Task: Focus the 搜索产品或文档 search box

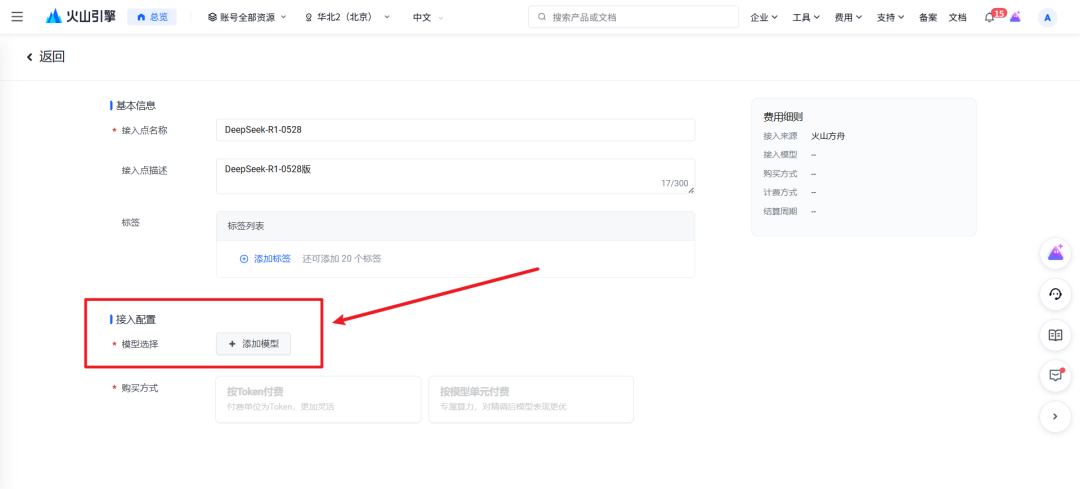Action: tap(633, 17)
